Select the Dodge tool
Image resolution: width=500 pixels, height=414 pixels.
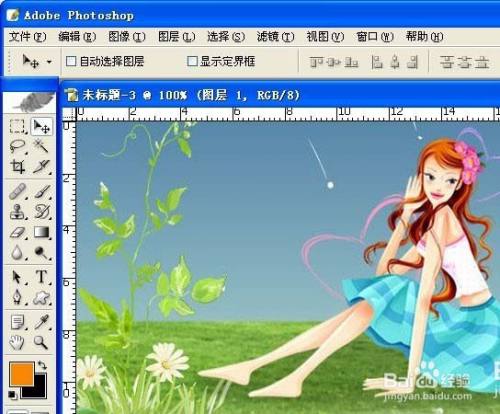(x=42, y=252)
